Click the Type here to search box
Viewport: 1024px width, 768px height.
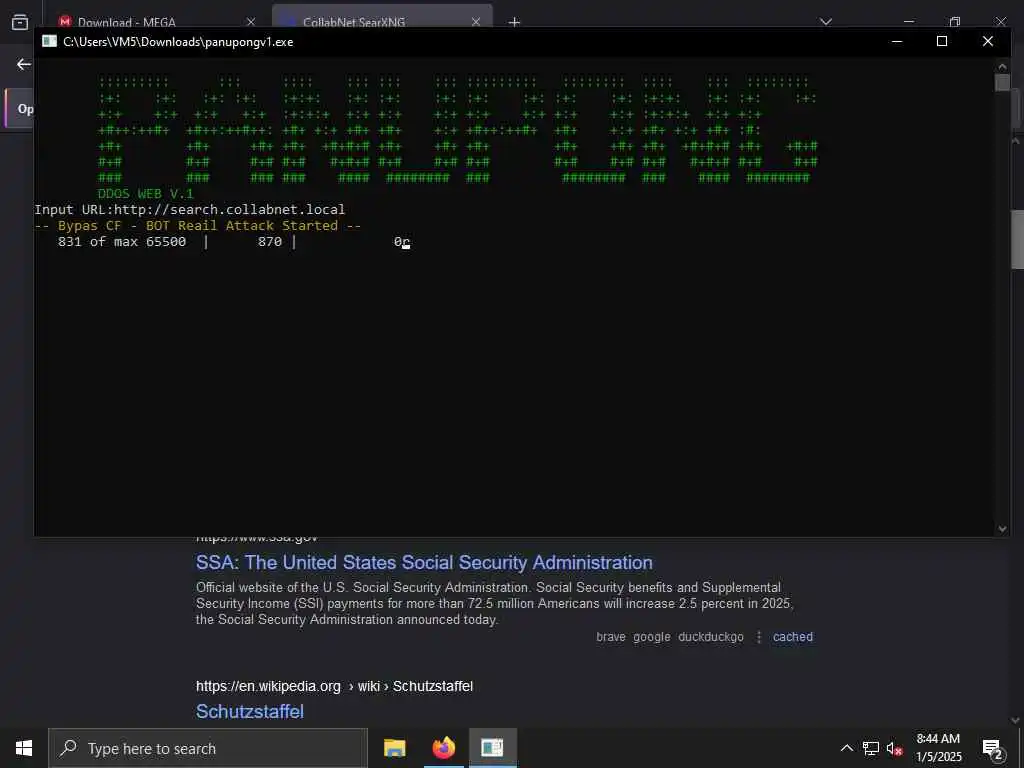tap(208, 748)
